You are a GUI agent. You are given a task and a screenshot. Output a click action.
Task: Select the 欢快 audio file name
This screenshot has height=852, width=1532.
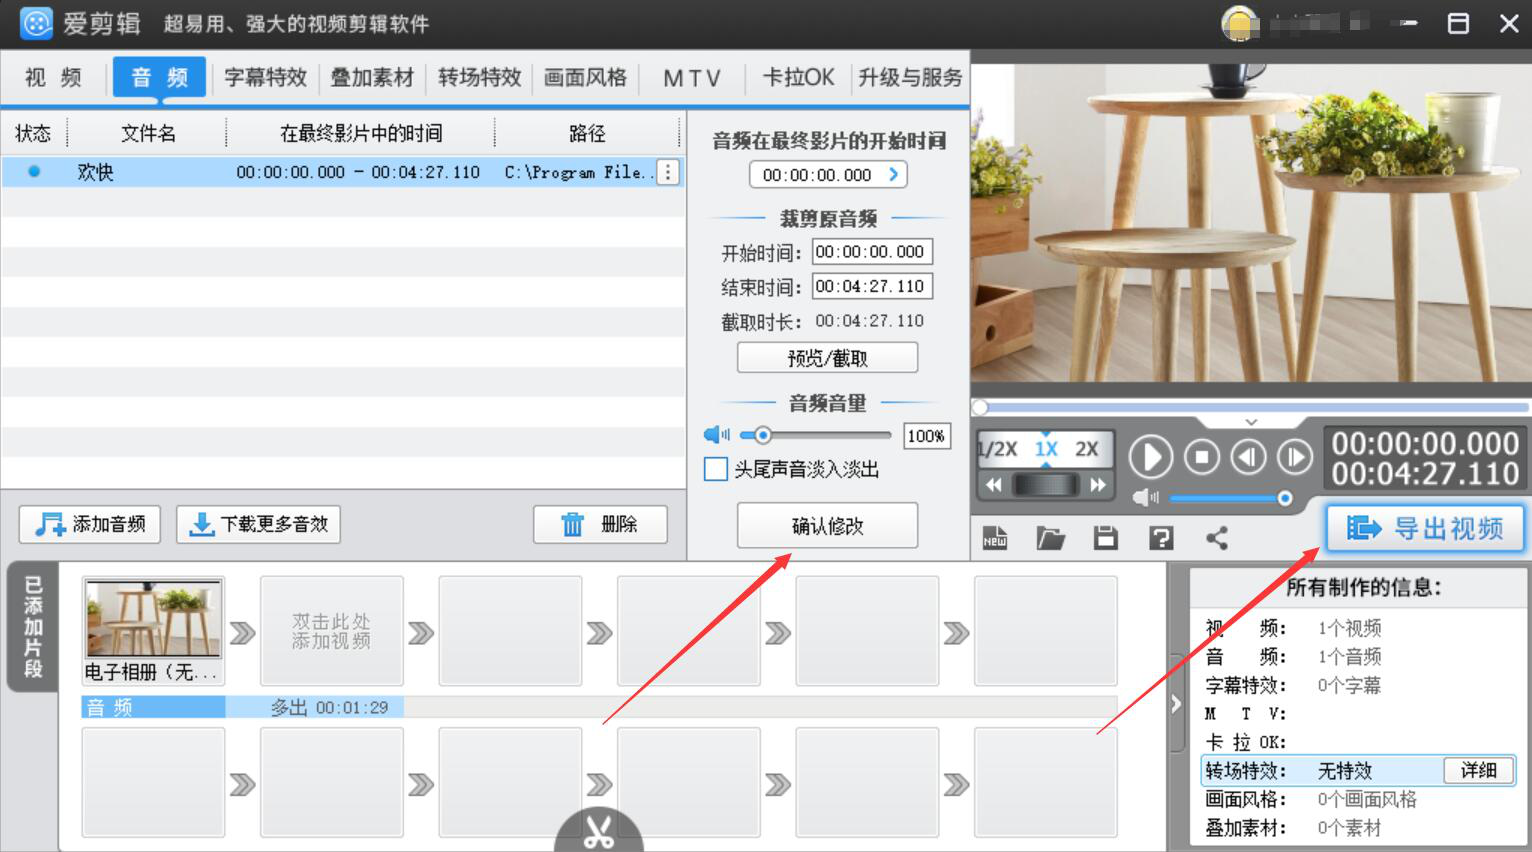(95, 172)
